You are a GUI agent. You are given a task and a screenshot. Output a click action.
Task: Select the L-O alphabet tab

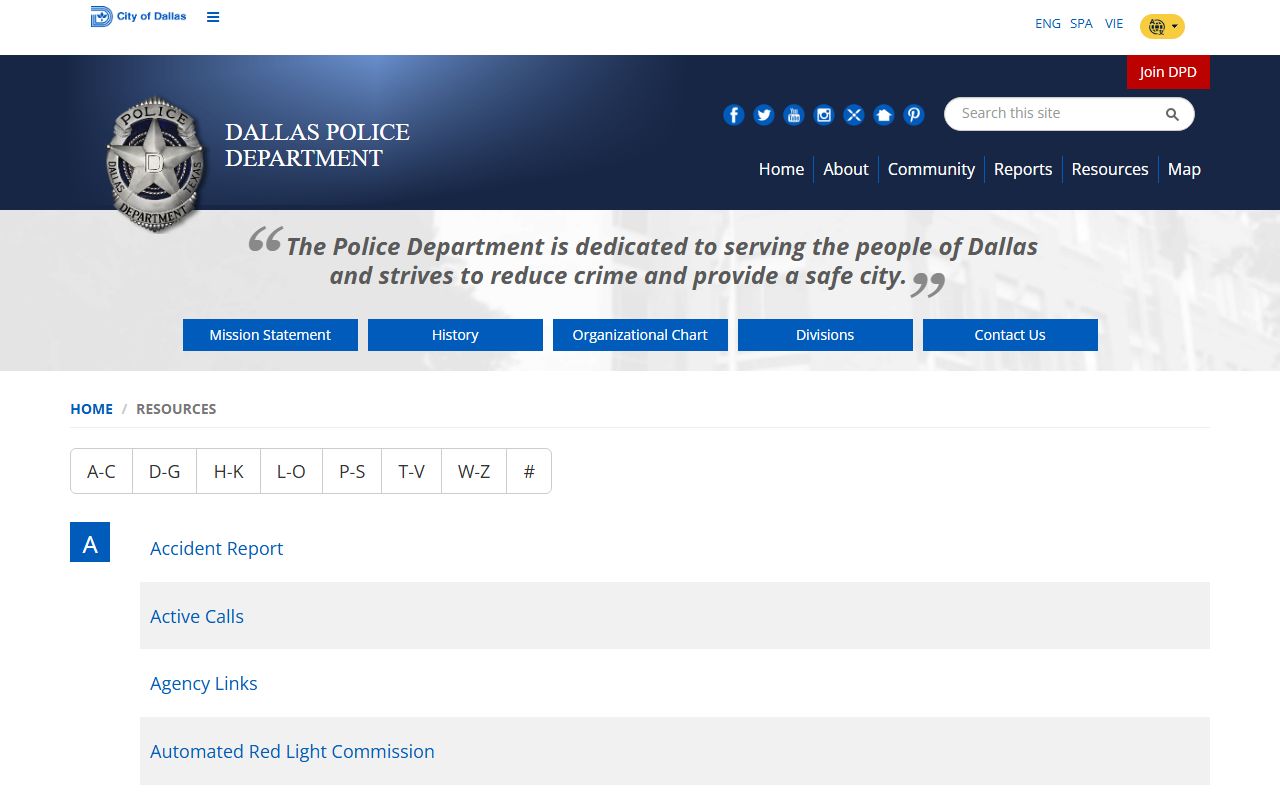coord(291,471)
